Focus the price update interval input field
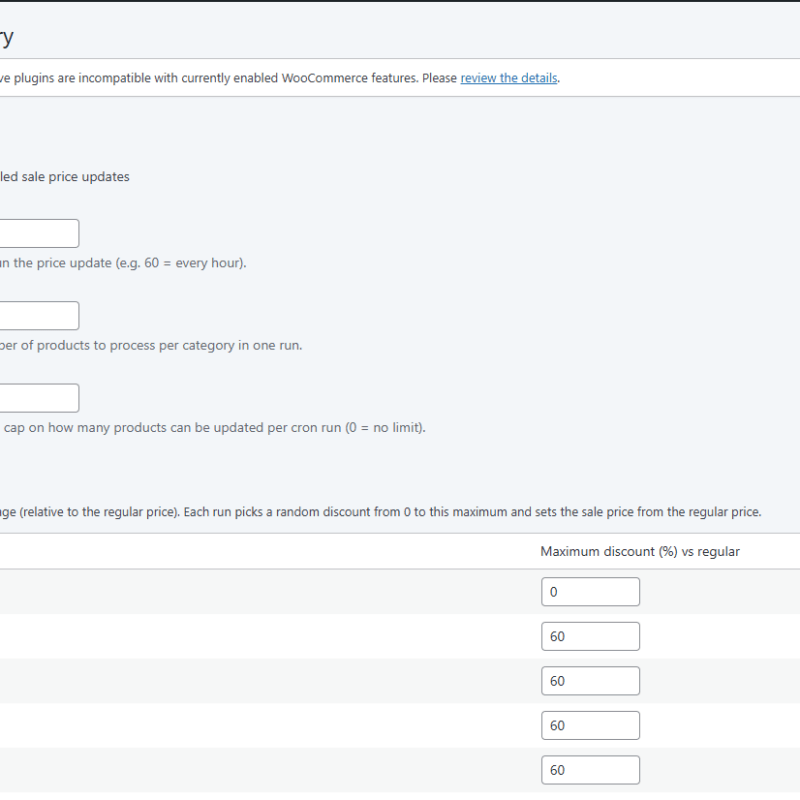 click(x=39, y=234)
